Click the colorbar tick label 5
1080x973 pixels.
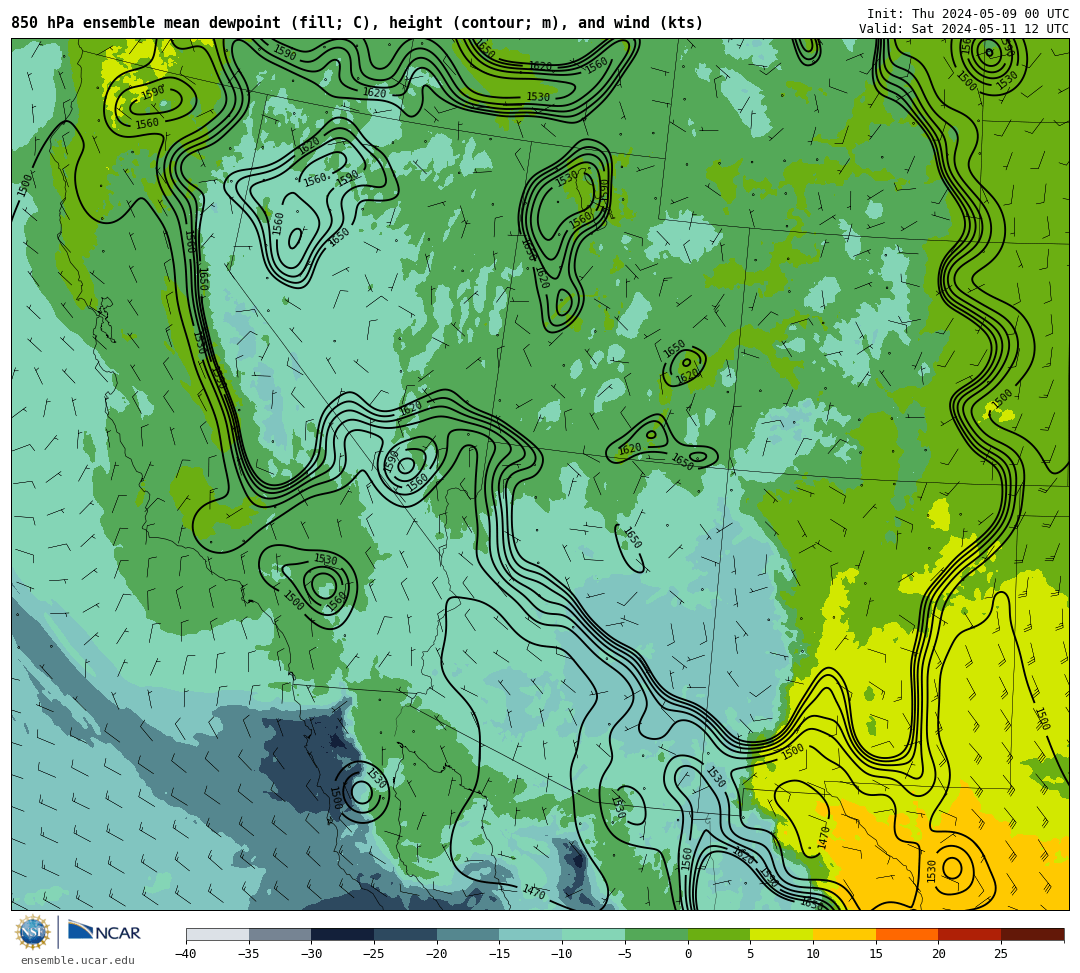[x=750, y=954]
